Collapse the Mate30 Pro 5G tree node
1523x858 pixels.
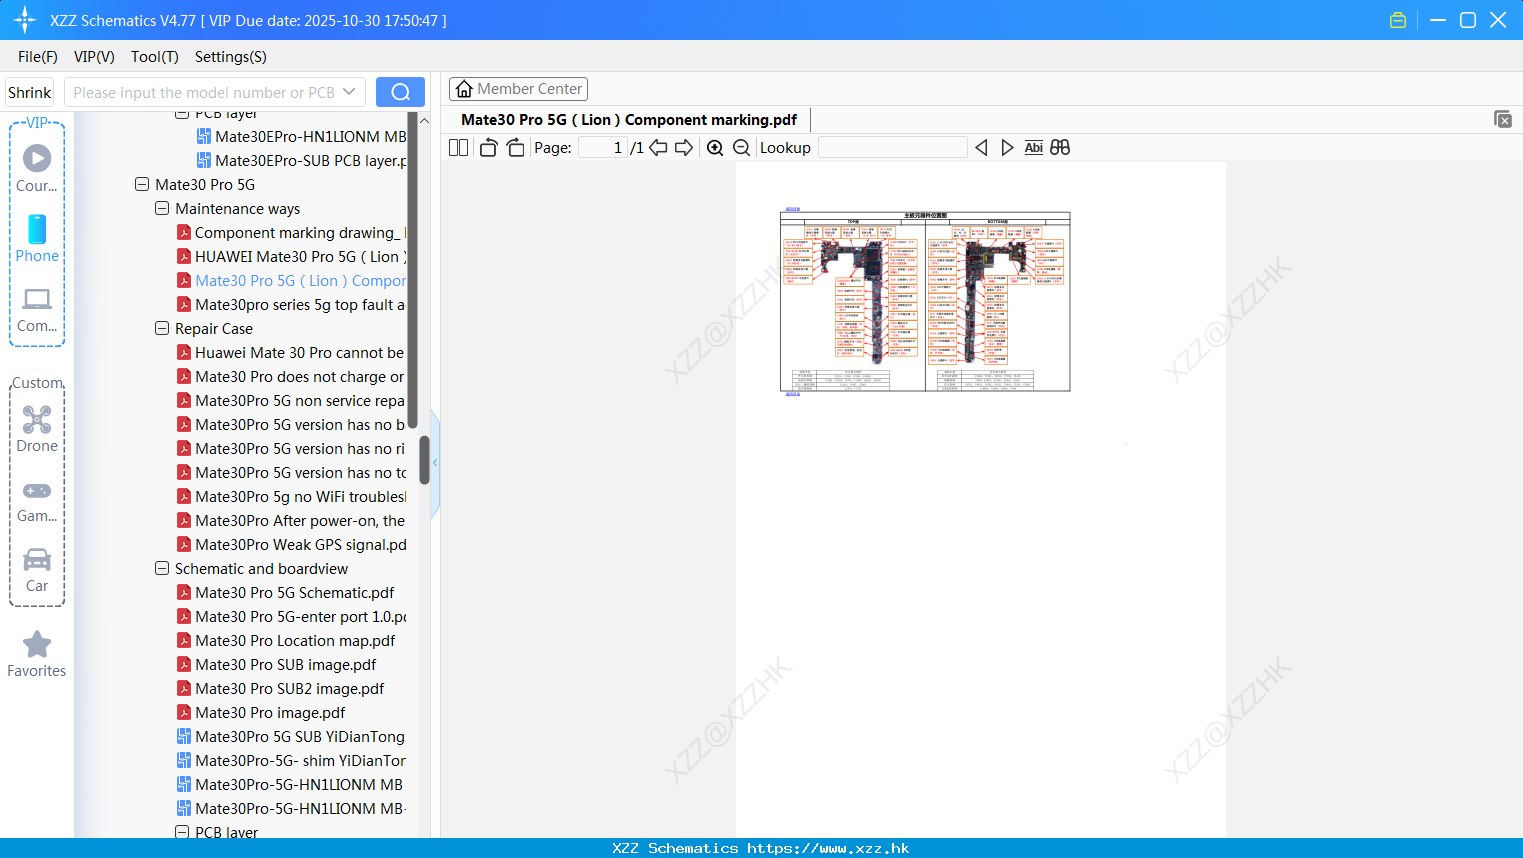tap(142, 185)
